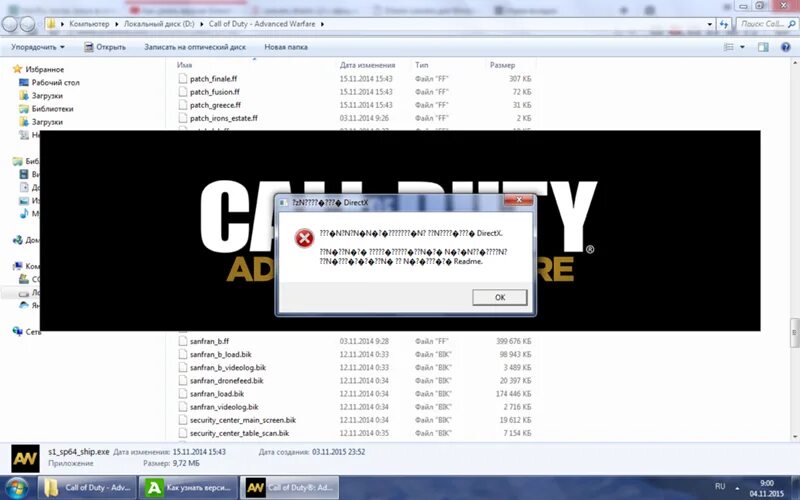The width and height of the screenshot is (800, 500).
Task: Select Call of Duty - Advanced Warfare breadcrumb
Action: 262,24
